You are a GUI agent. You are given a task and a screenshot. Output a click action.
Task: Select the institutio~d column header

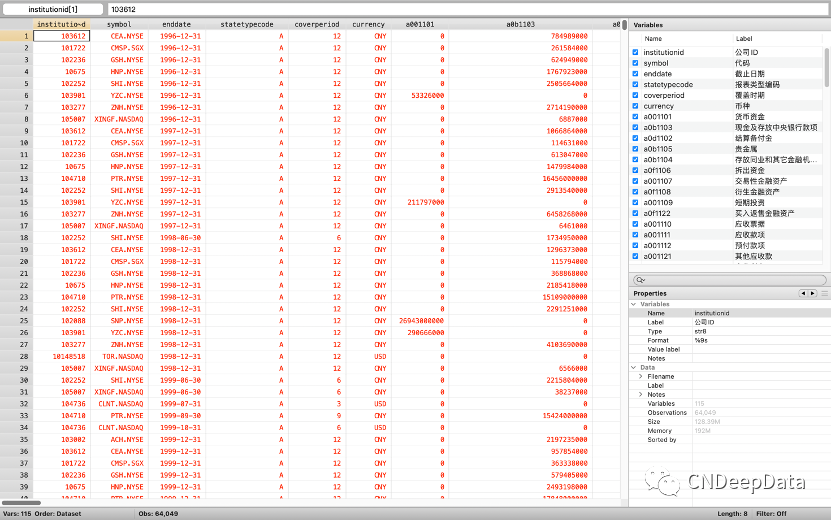tap(62, 24)
